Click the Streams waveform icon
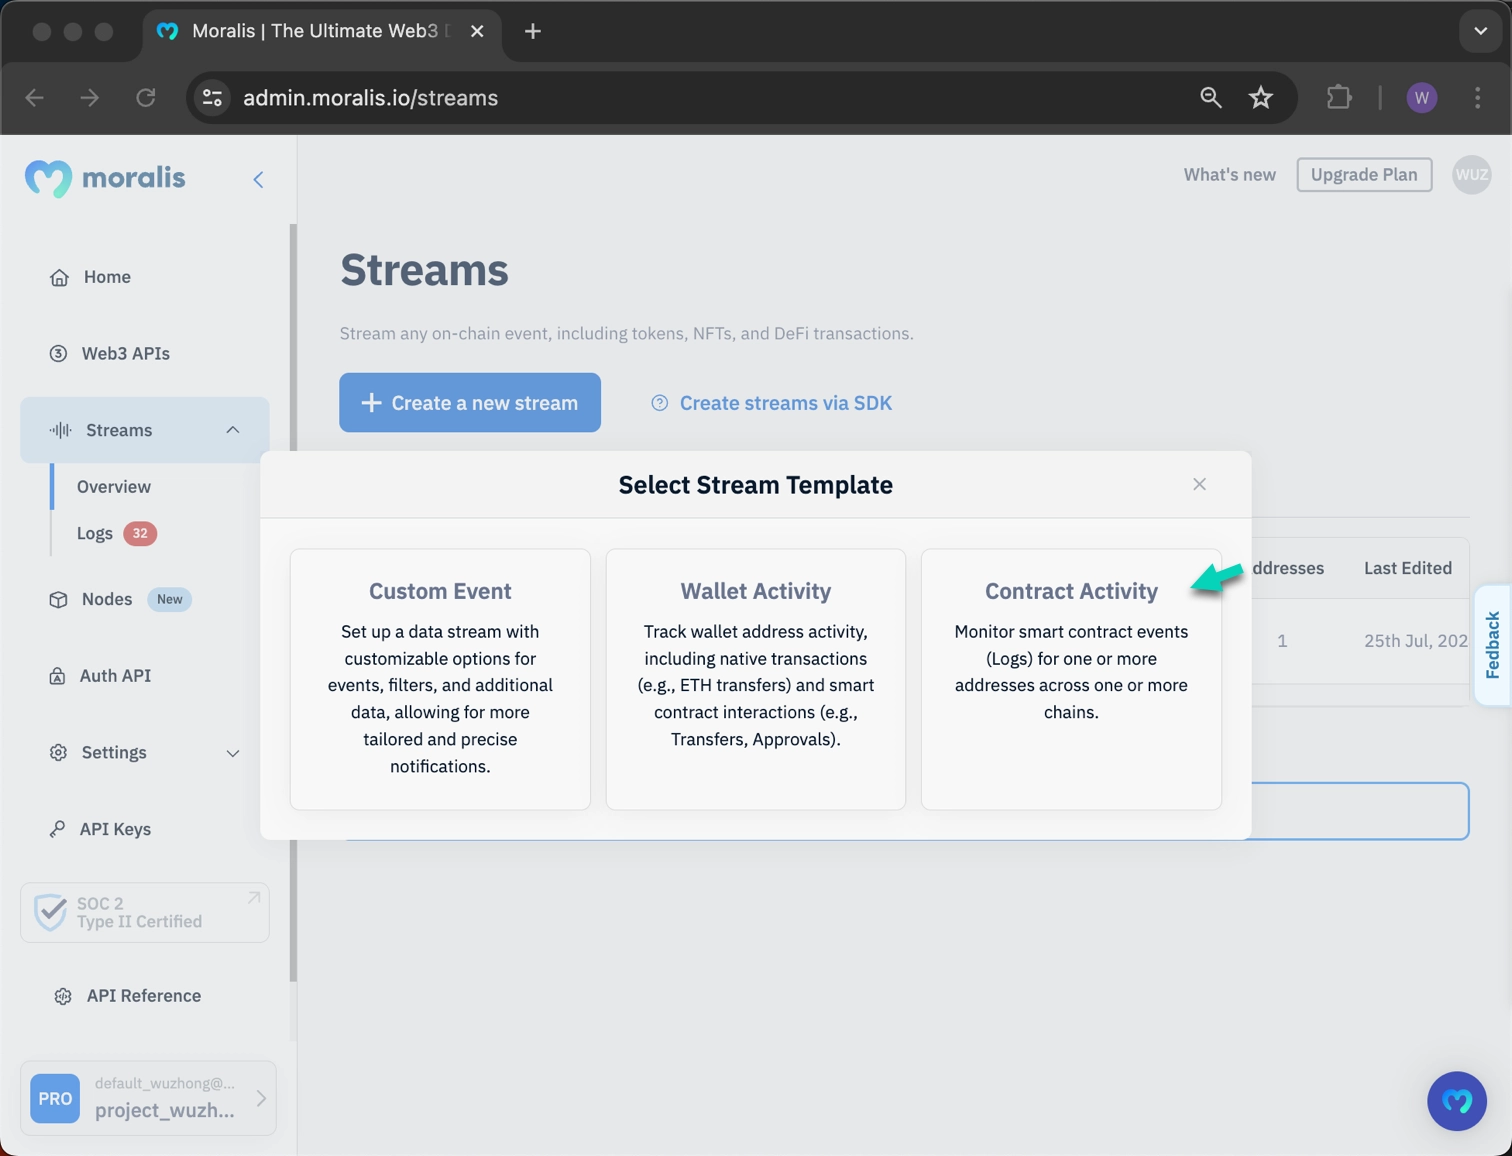The height and width of the screenshot is (1156, 1512). (60, 430)
